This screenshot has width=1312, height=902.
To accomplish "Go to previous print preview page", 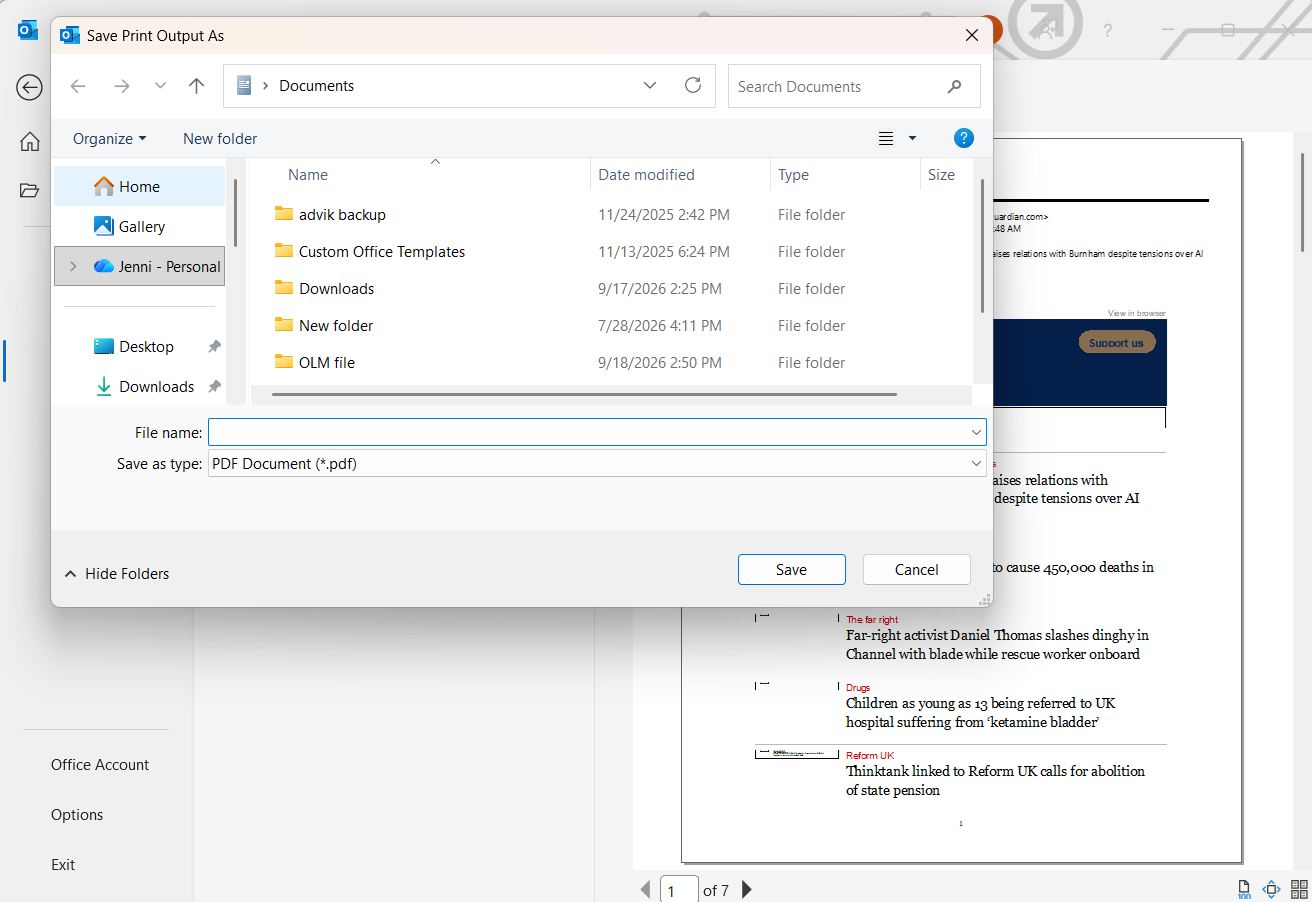I will coord(645,889).
